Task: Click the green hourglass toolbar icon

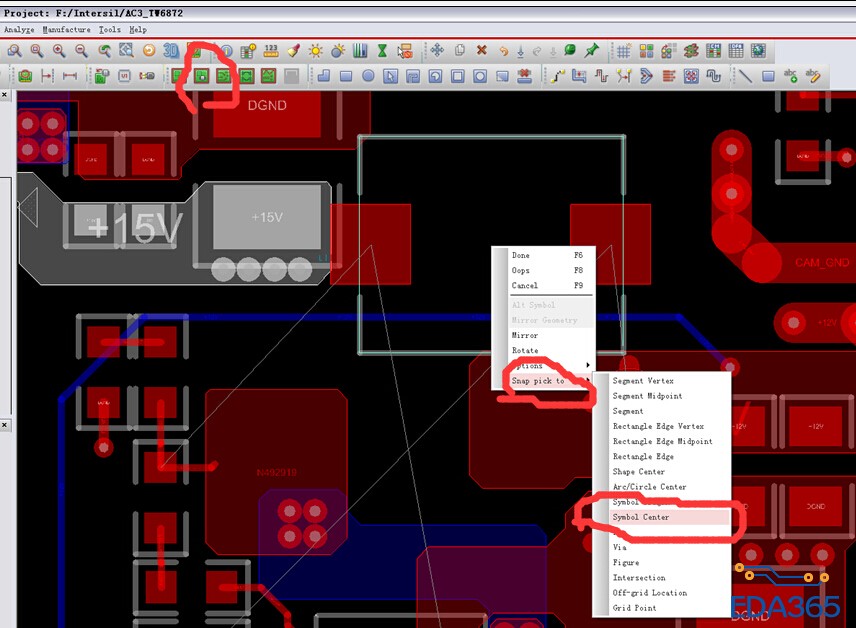Action: [x=382, y=51]
